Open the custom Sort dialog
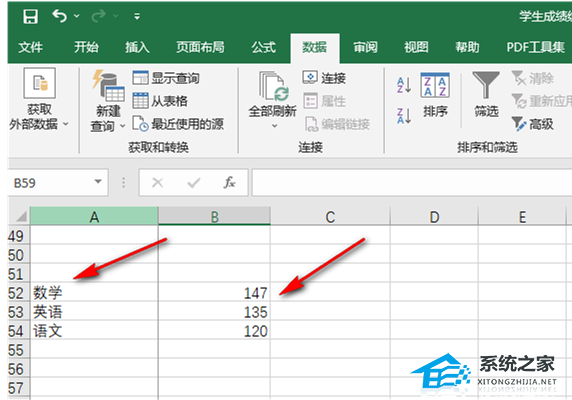This screenshot has height=400, width=572. point(435,95)
